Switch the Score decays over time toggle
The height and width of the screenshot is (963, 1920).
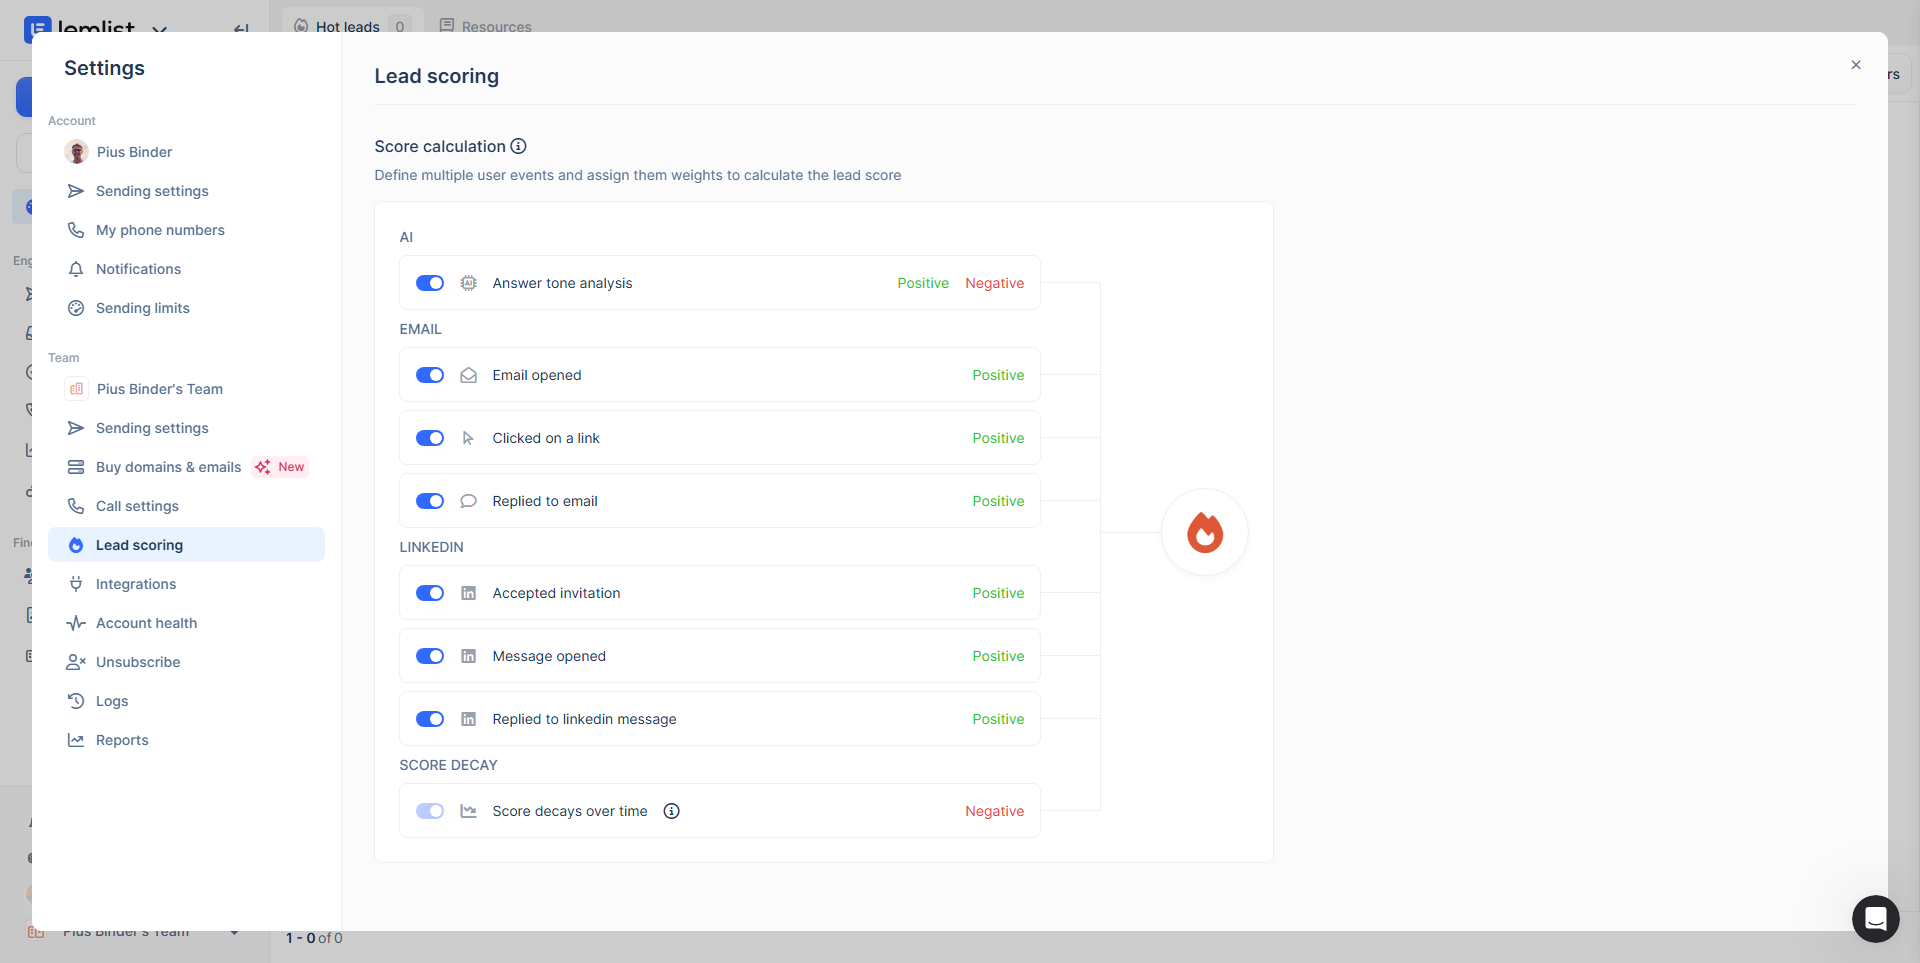[430, 811]
